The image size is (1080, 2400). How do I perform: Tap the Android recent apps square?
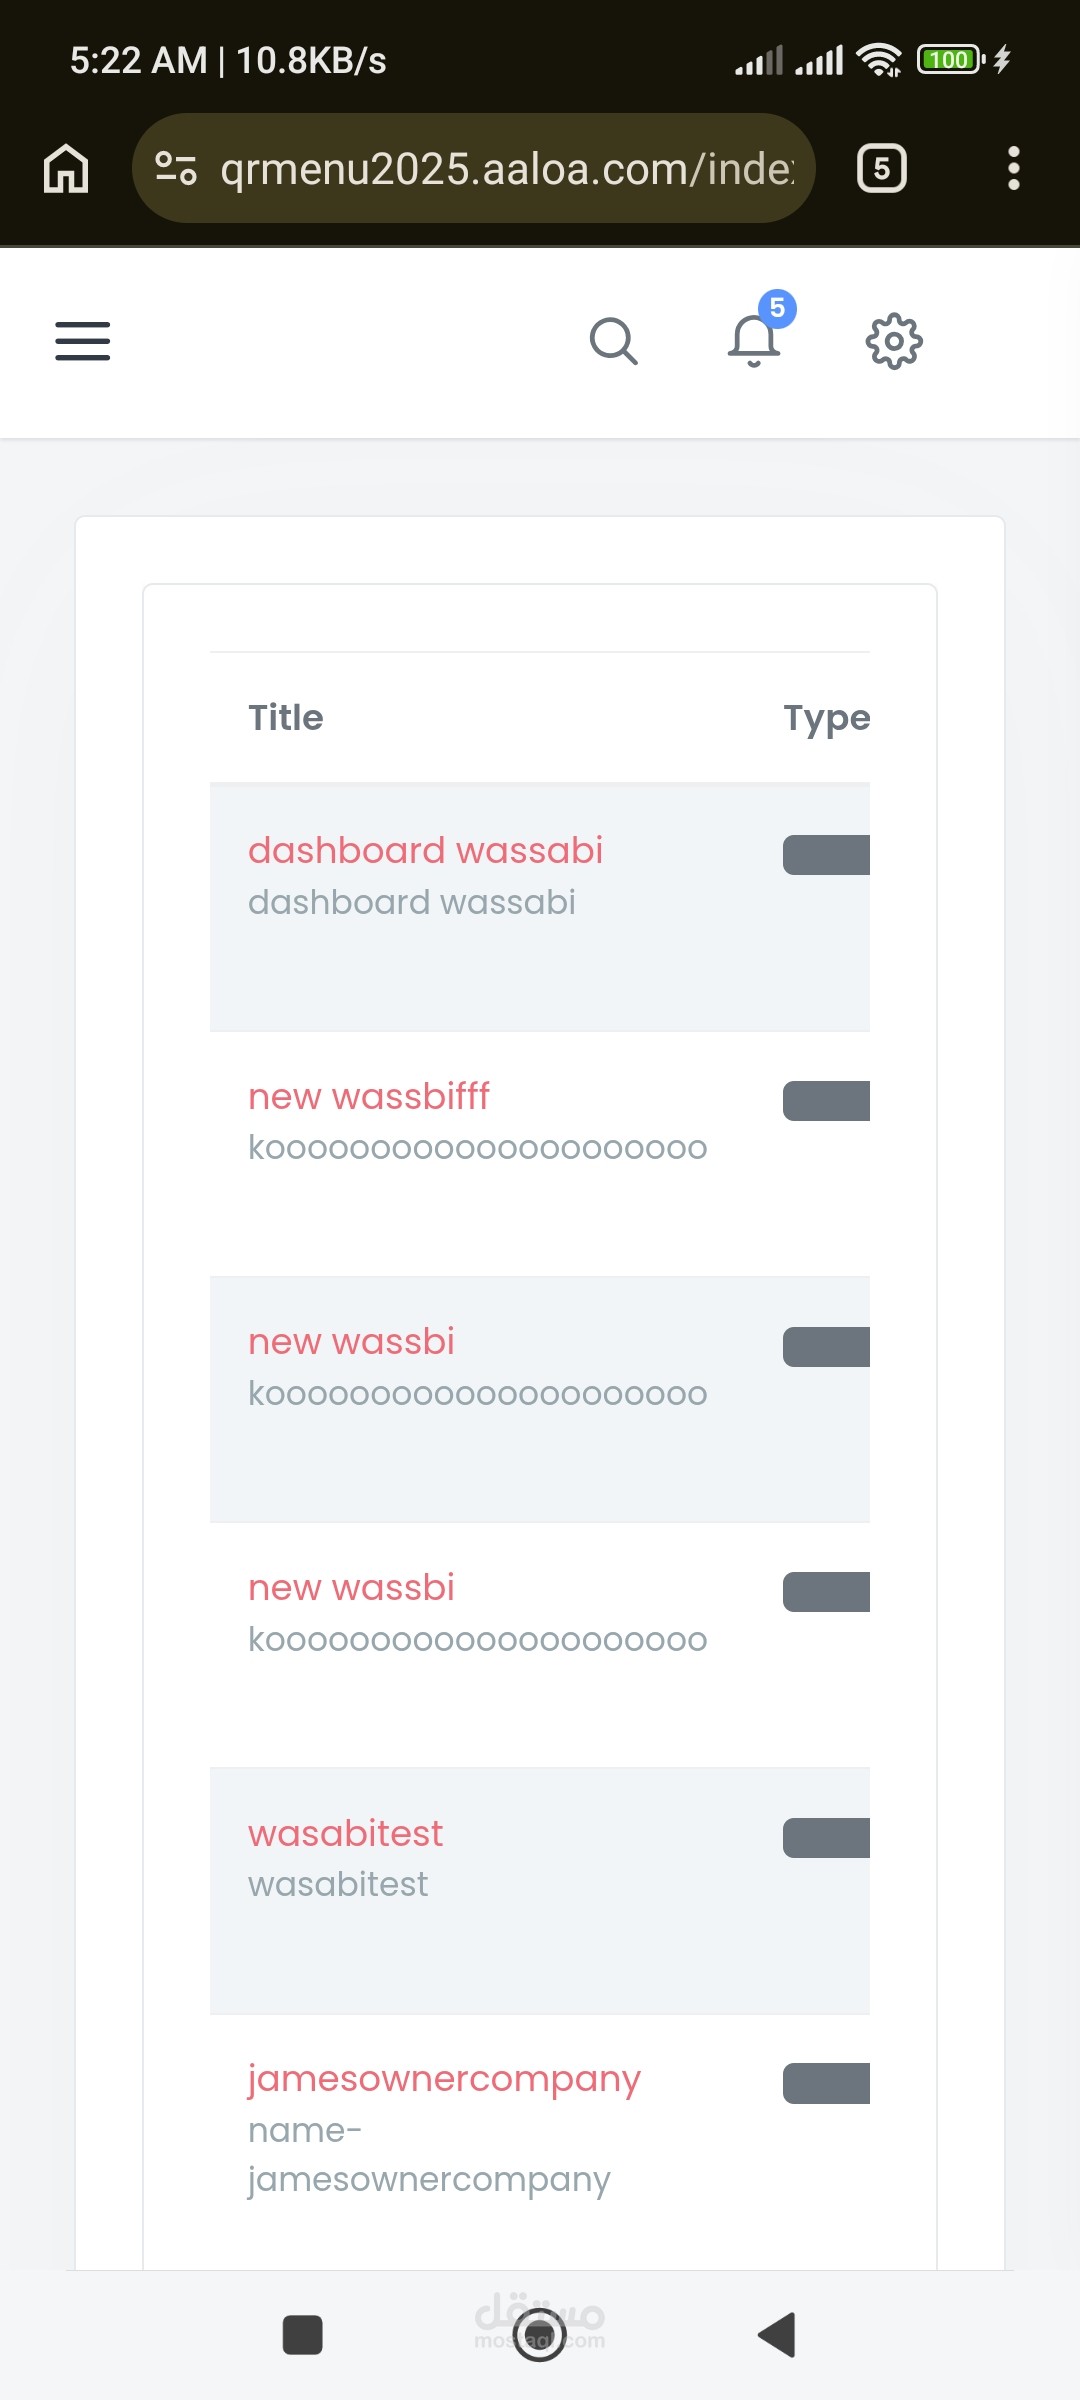click(x=302, y=2335)
